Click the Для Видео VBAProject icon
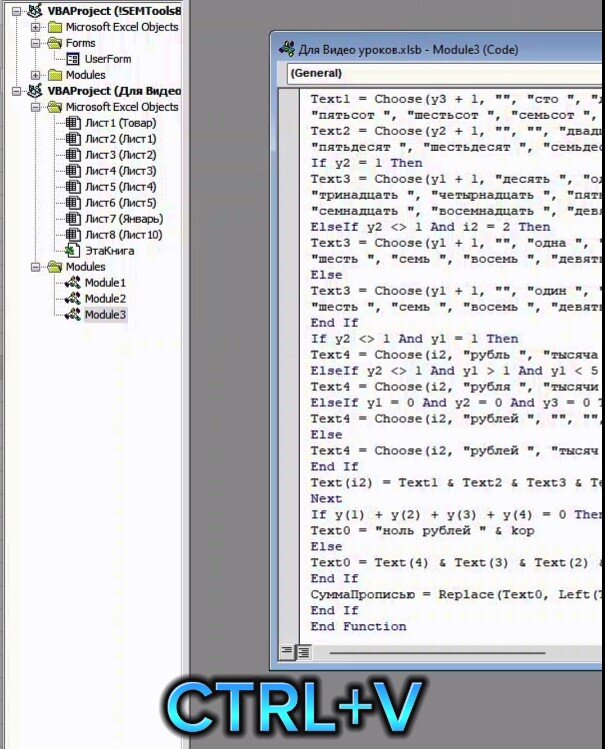Image resolution: width=605 pixels, height=749 pixels. [35, 91]
